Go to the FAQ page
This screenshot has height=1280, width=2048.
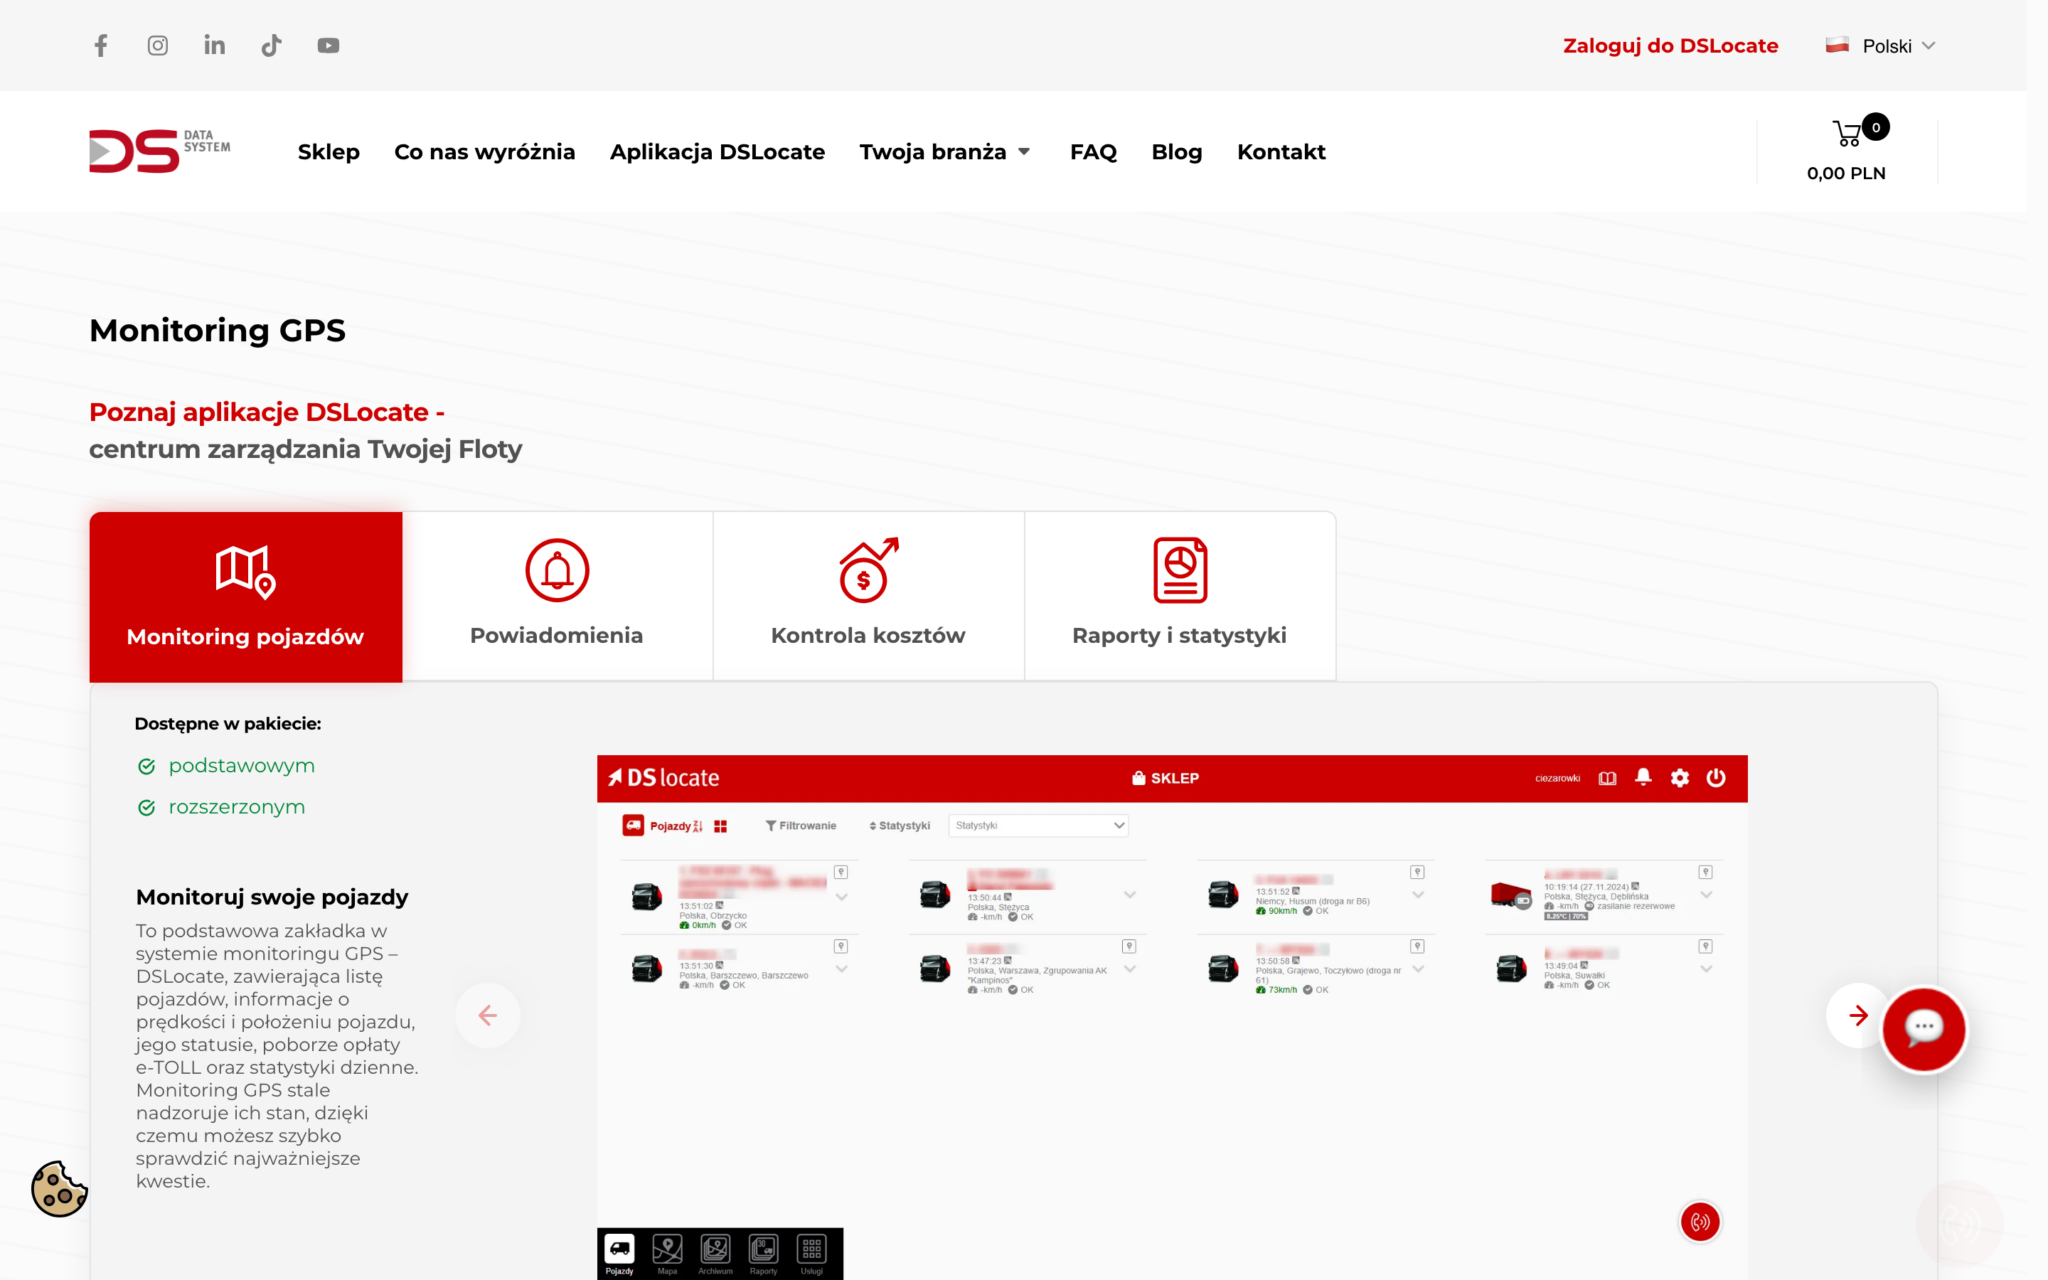tap(1093, 152)
